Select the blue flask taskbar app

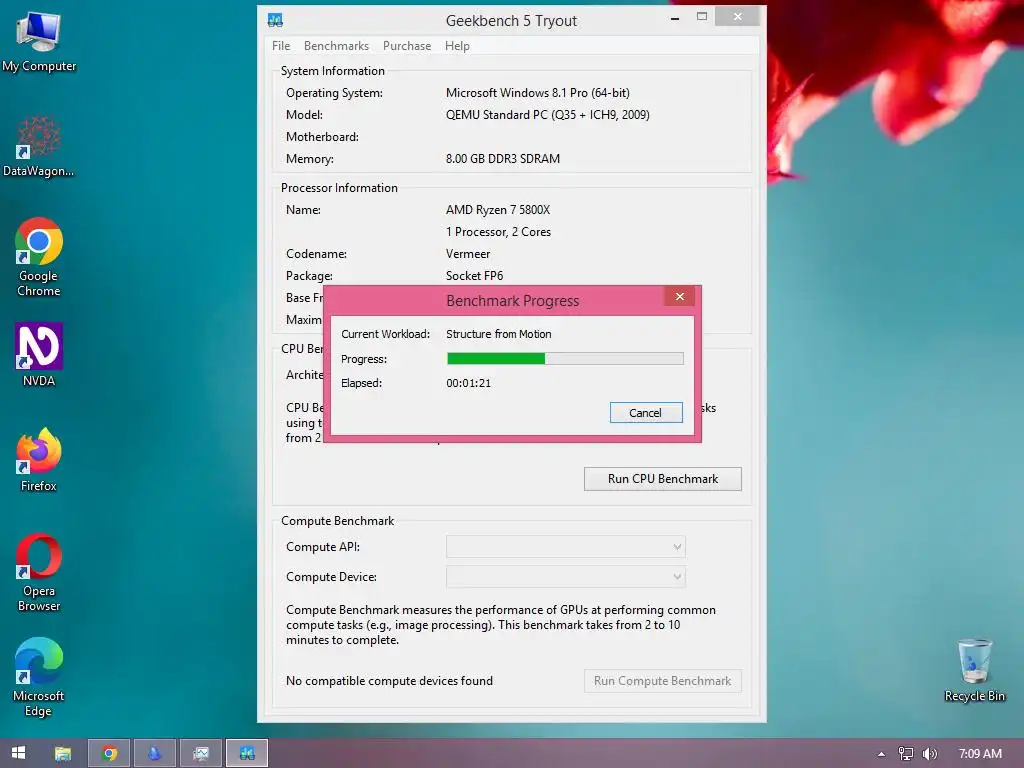[155, 754]
